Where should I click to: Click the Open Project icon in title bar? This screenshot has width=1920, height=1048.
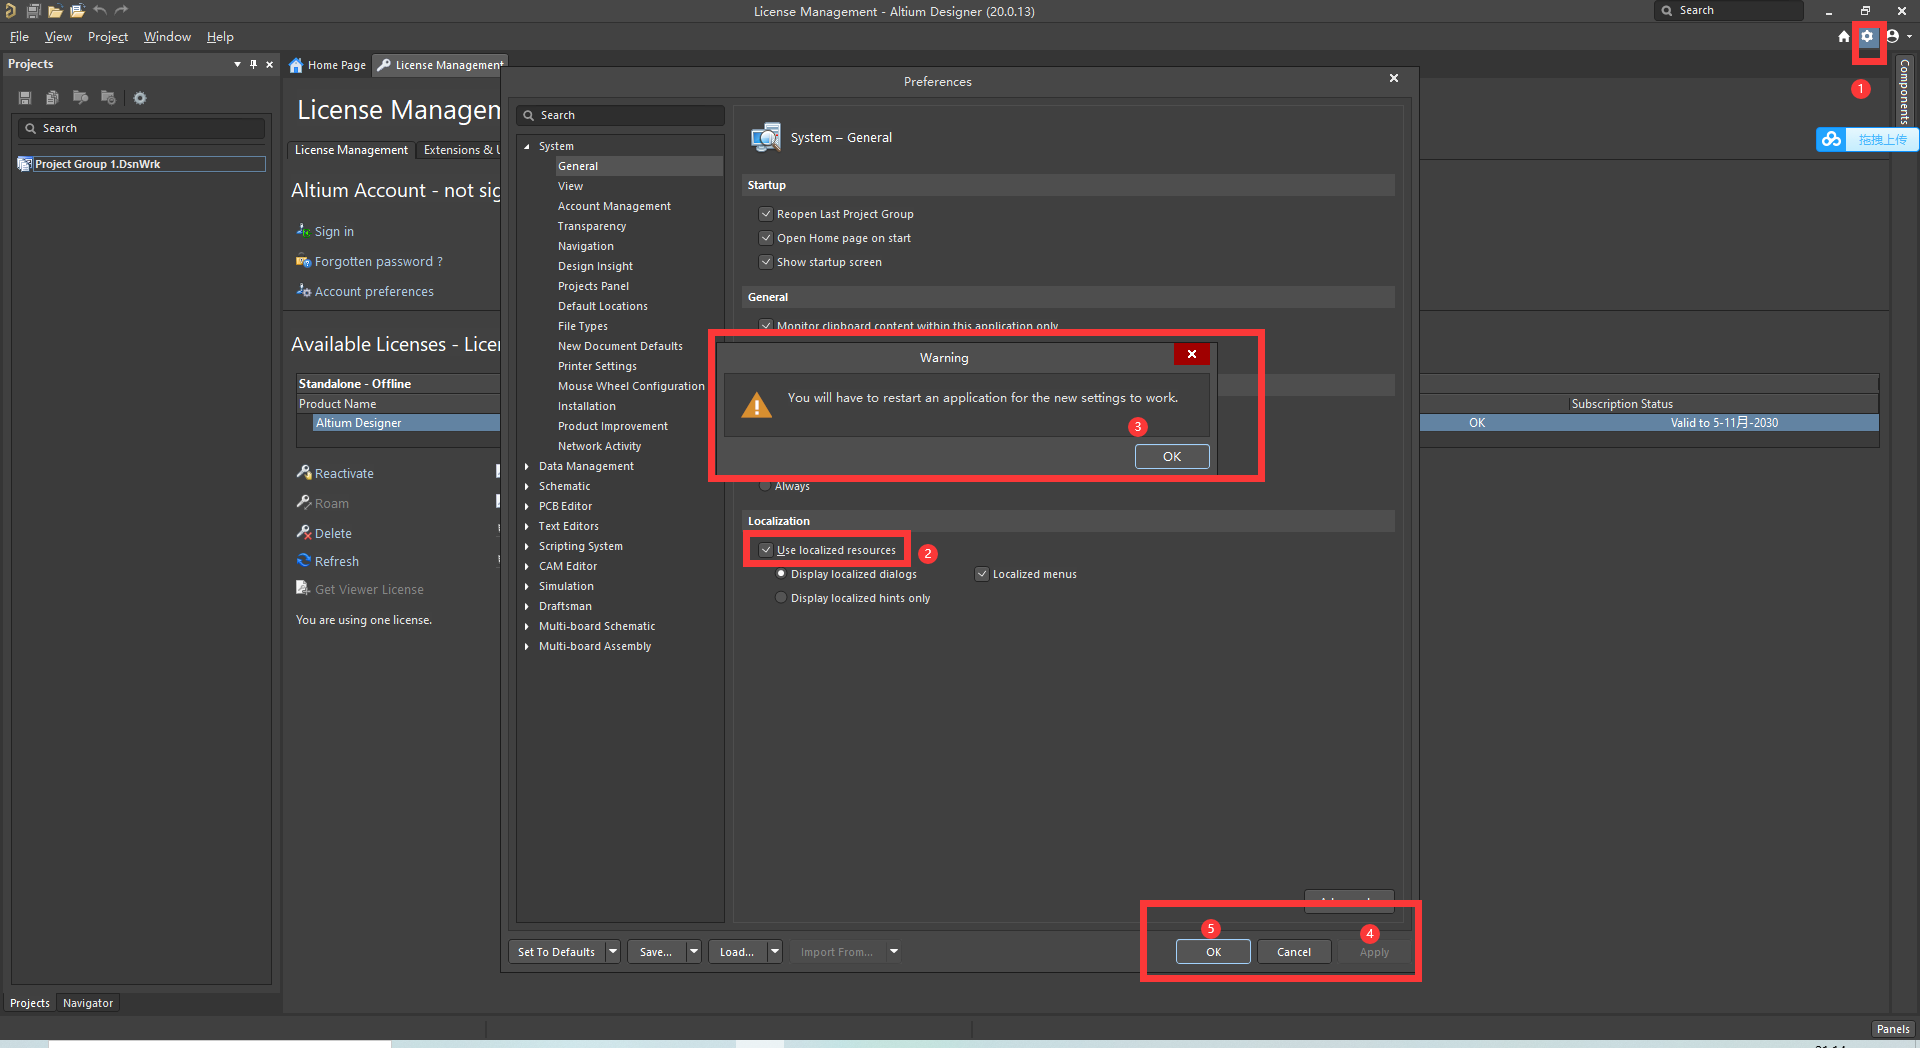click(x=77, y=11)
